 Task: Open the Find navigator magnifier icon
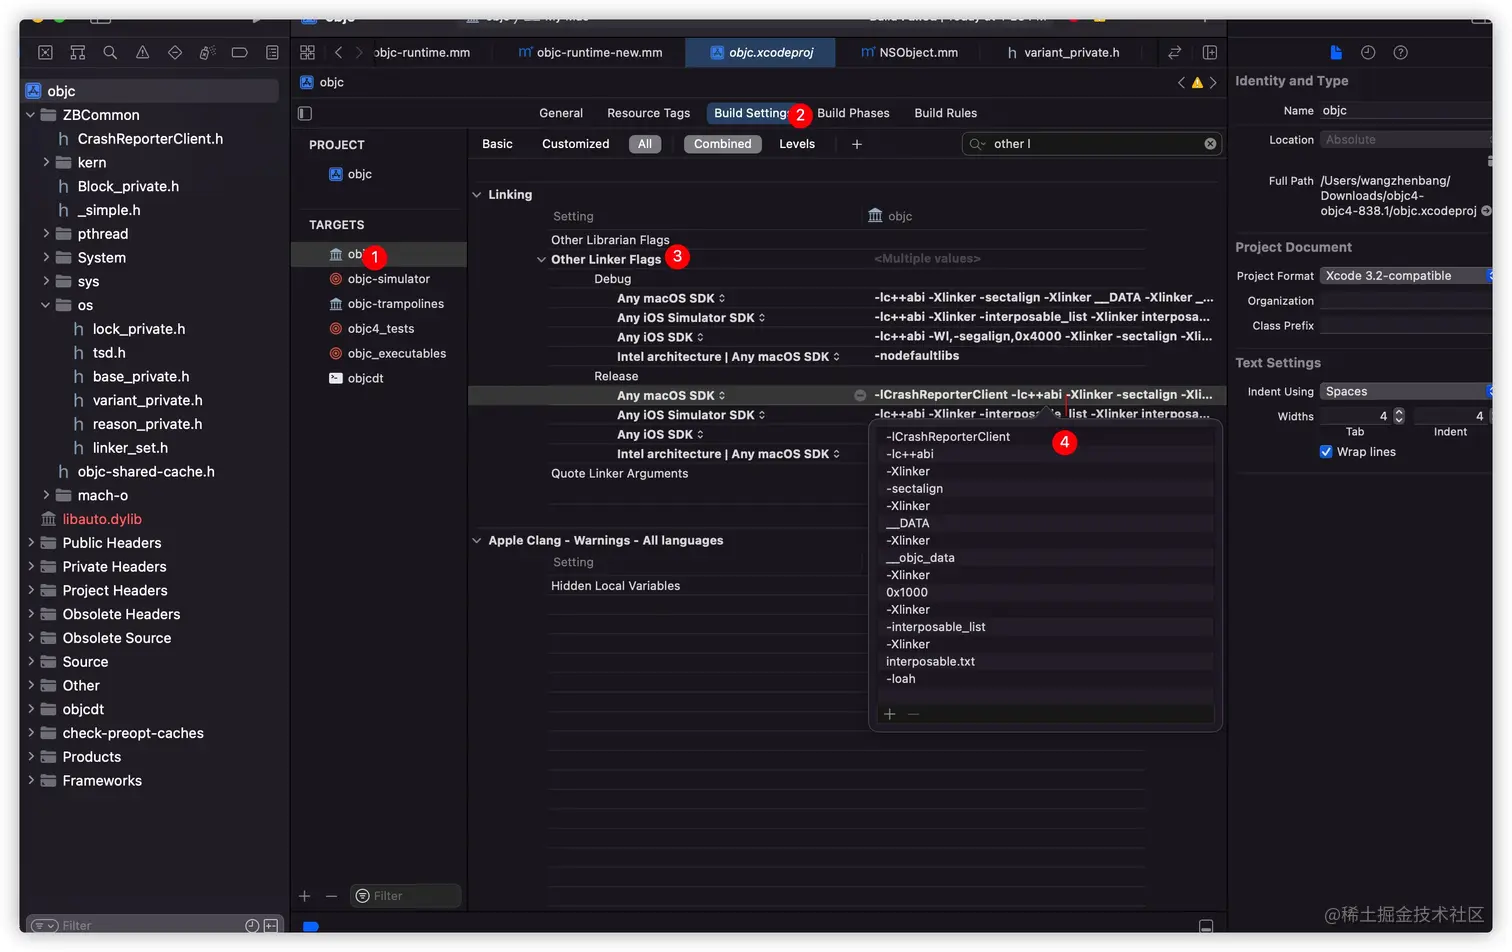(x=110, y=52)
